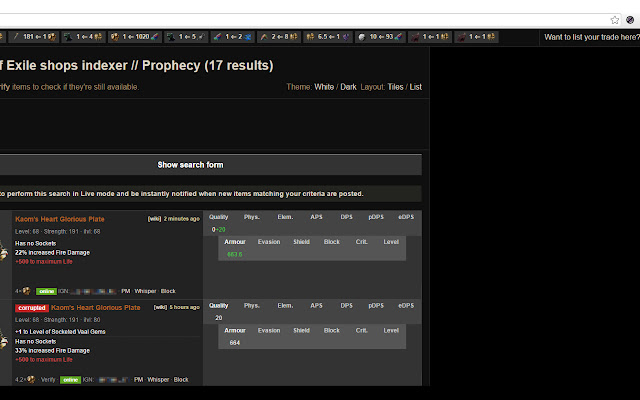Open wiki link for the 2 minutes ago listing
The height and width of the screenshot is (400, 640).
[154, 219]
